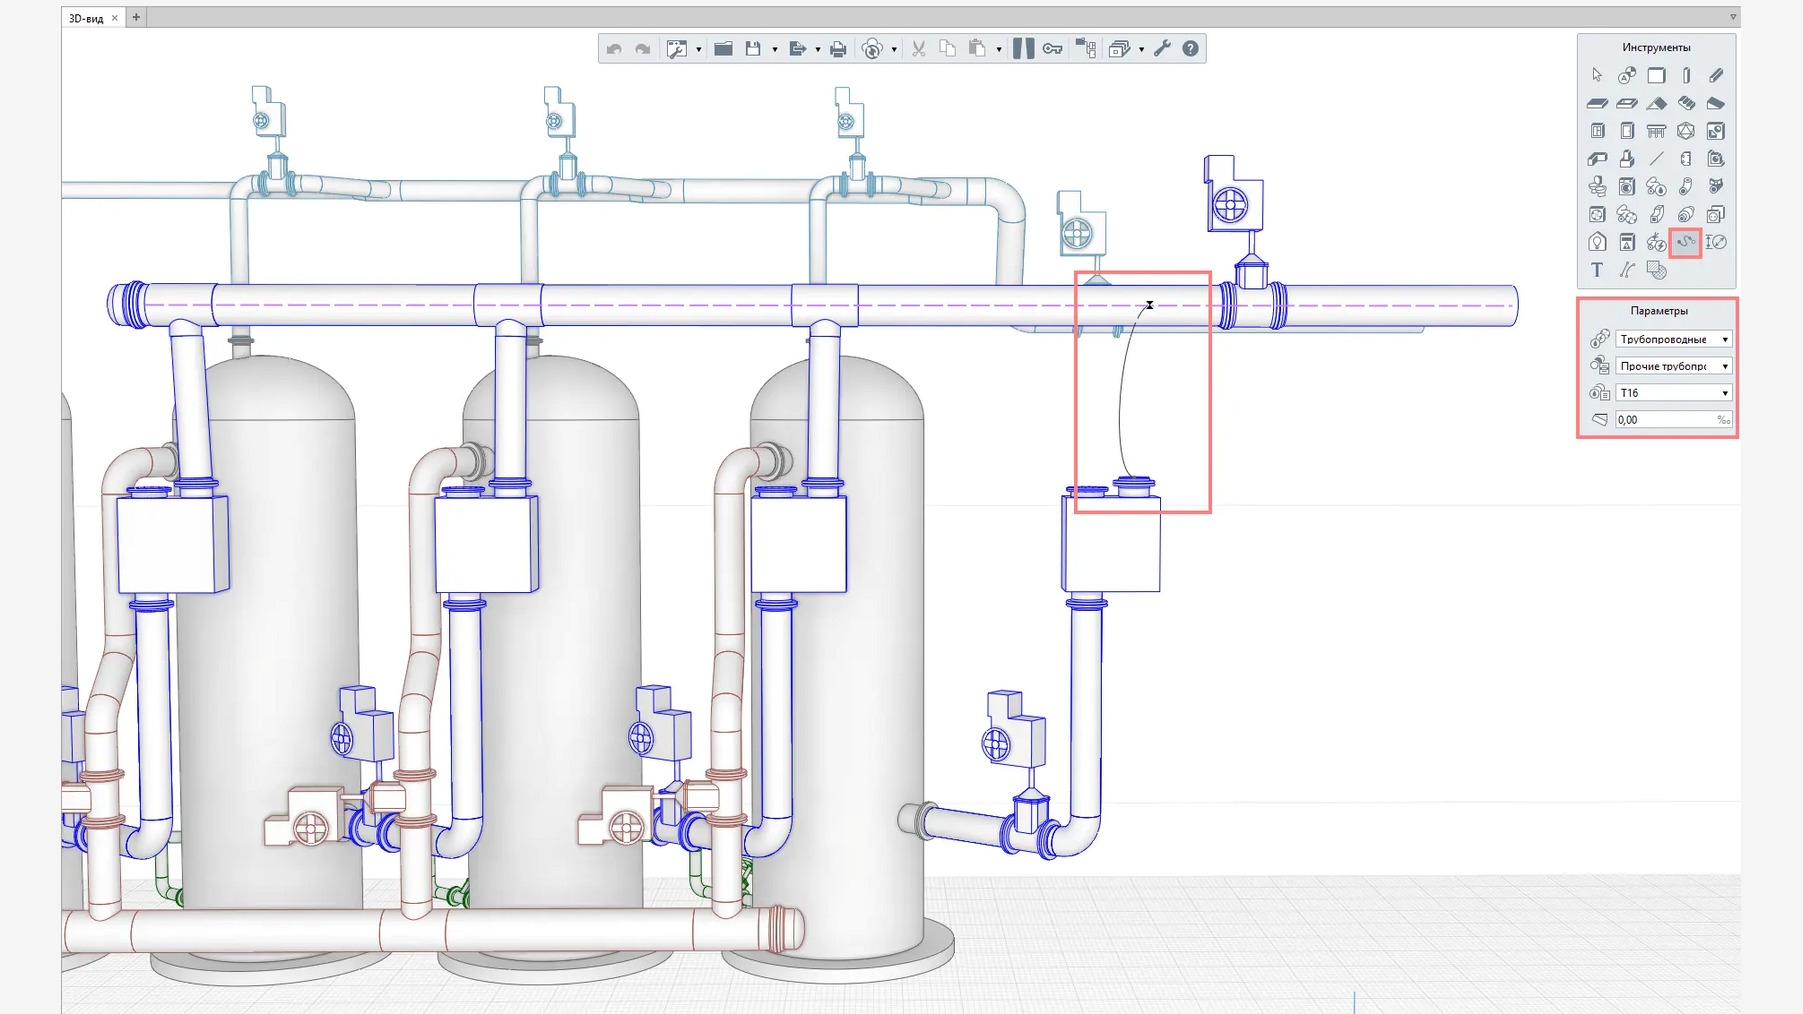Click the print icon in top toolbar
The height and width of the screenshot is (1014, 1803).
click(838, 49)
